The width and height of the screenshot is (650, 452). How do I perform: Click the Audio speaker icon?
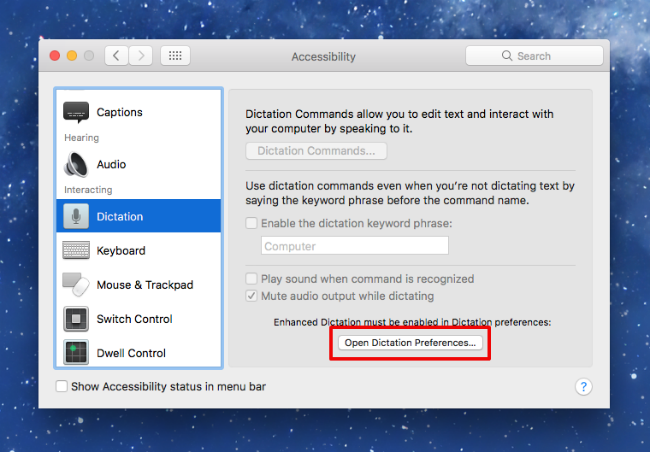[x=76, y=165]
